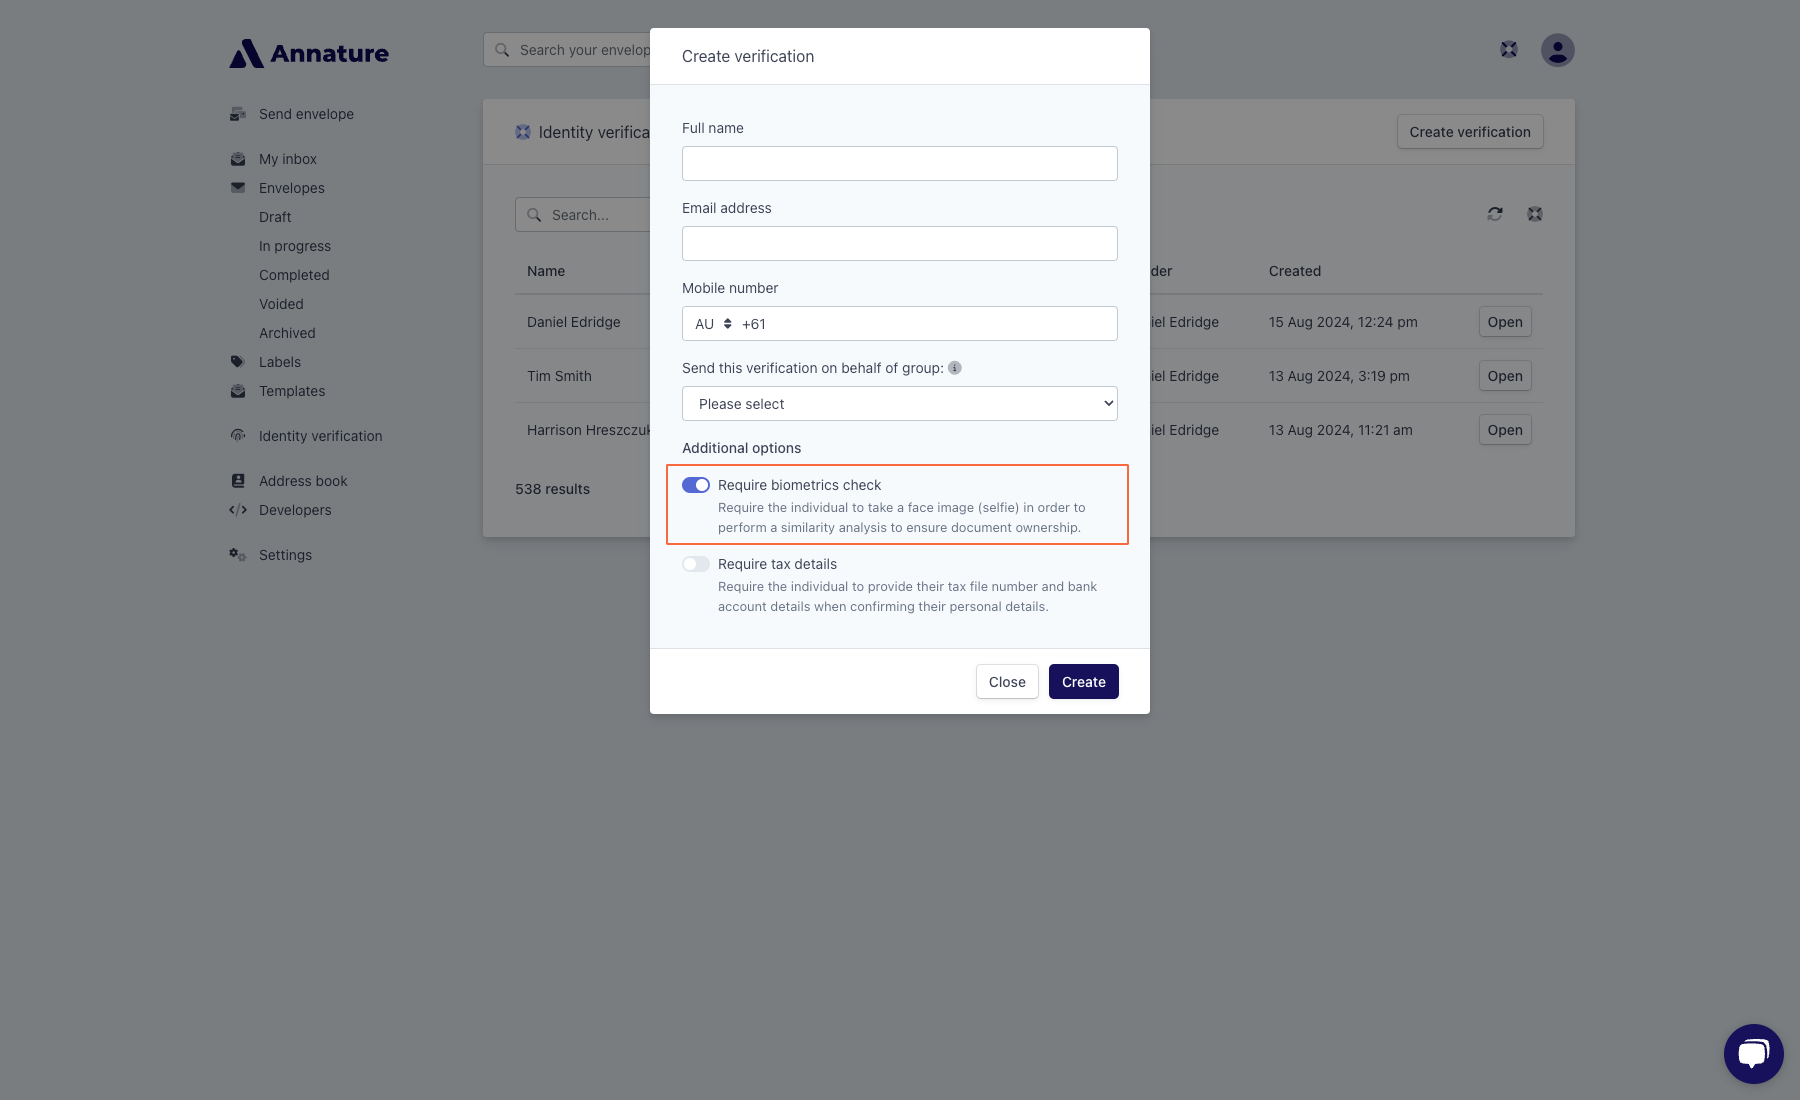Open the user profile avatar menu
This screenshot has height=1100, width=1800.
tap(1557, 50)
